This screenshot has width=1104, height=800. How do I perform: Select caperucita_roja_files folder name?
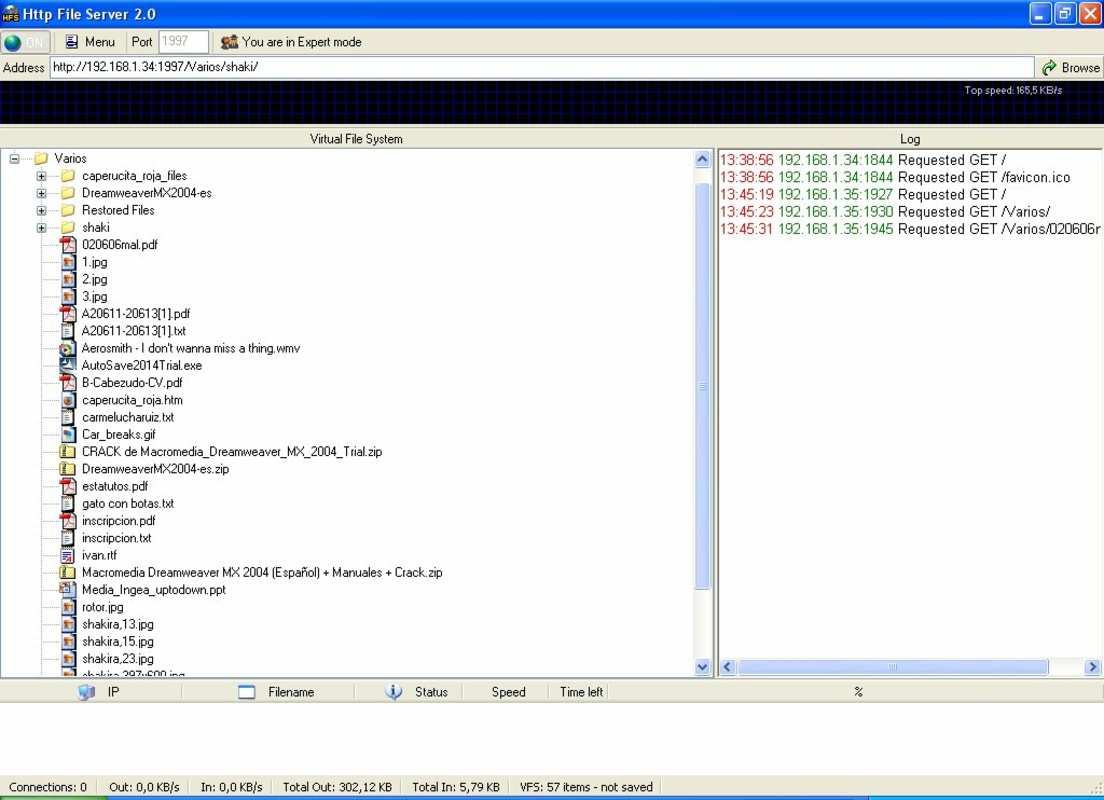tap(134, 176)
